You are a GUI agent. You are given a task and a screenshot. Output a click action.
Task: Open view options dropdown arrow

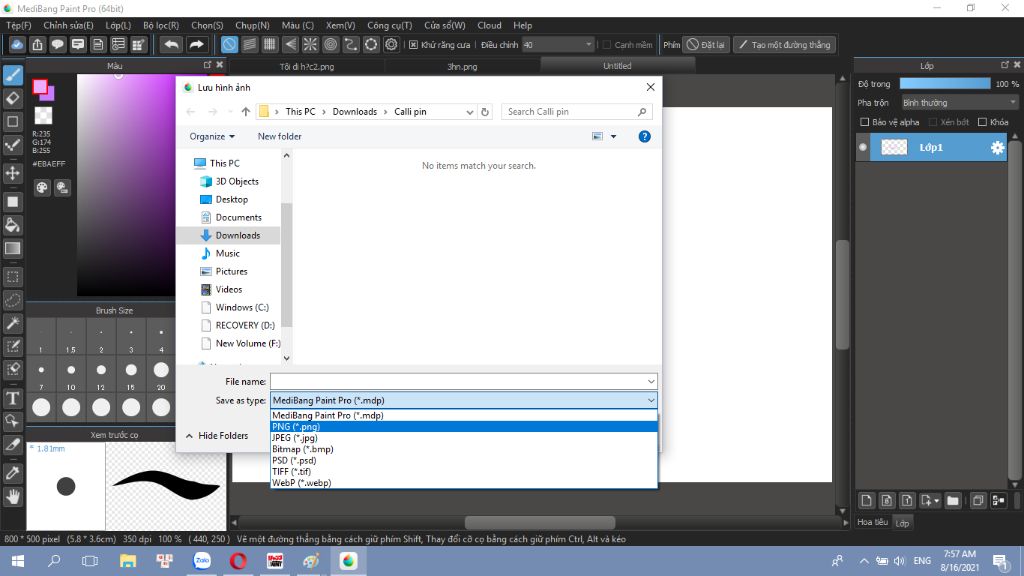click(613, 136)
